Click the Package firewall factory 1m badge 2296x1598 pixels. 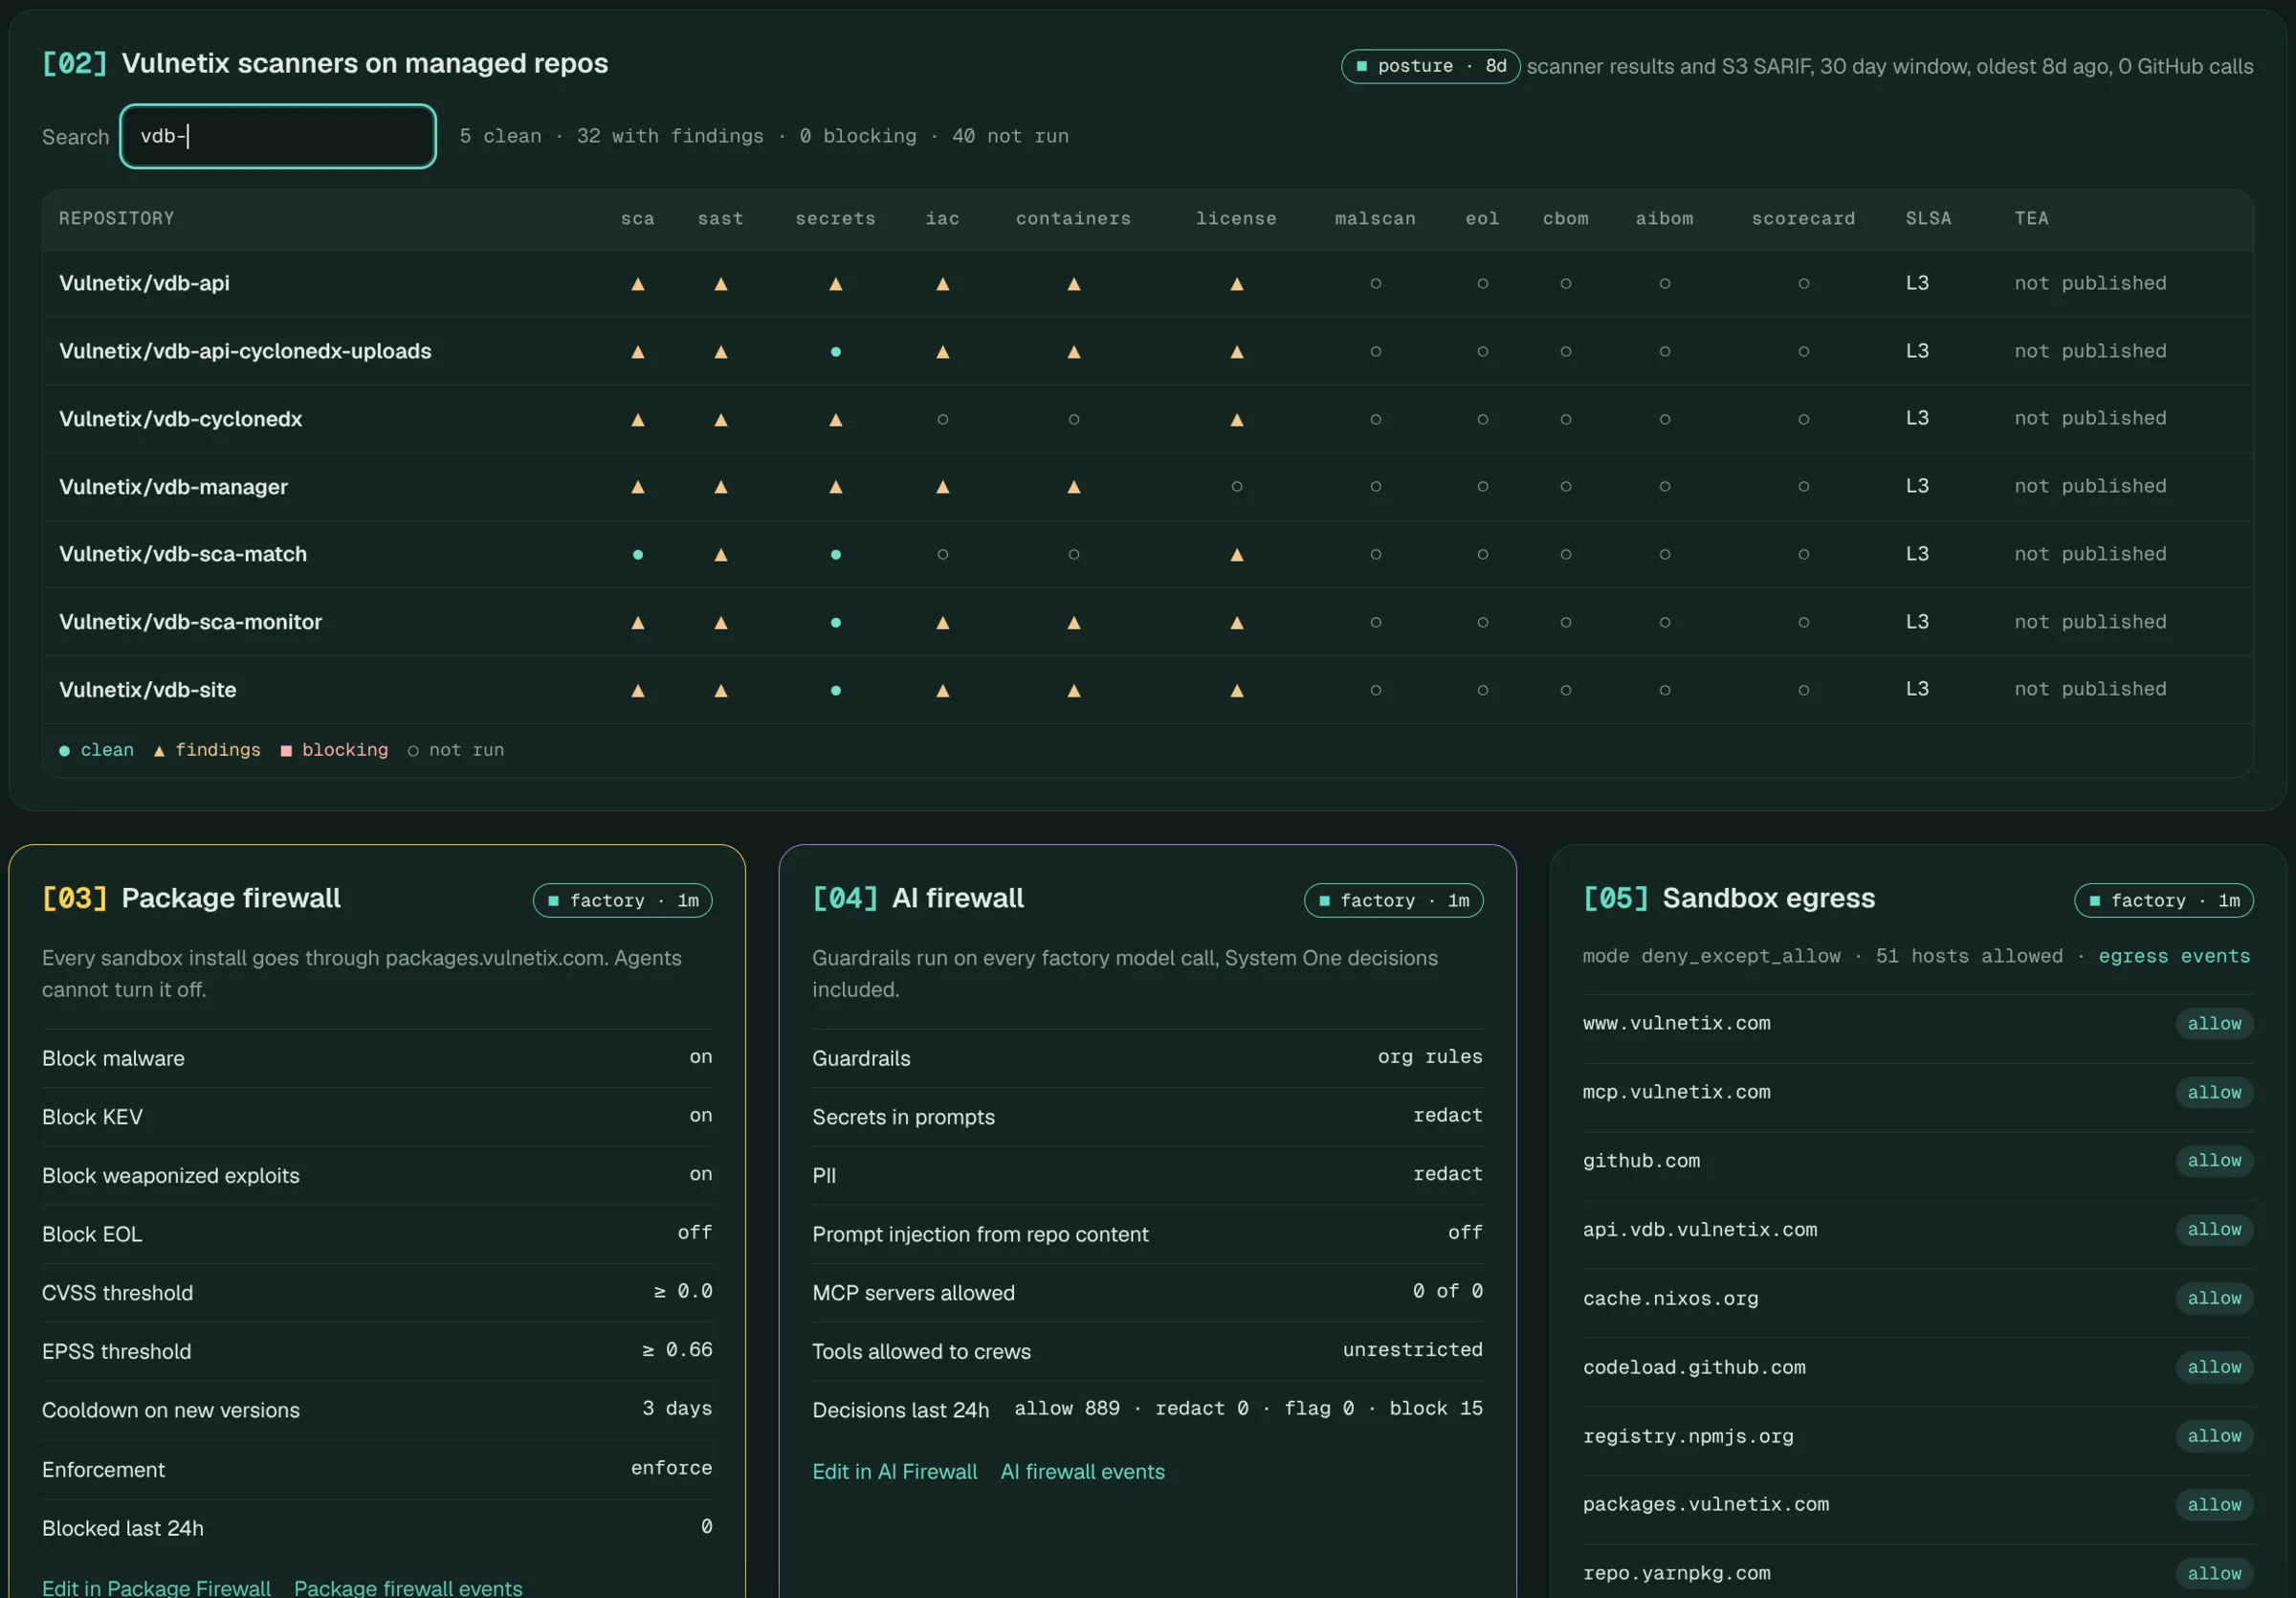pyautogui.click(x=623, y=901)
